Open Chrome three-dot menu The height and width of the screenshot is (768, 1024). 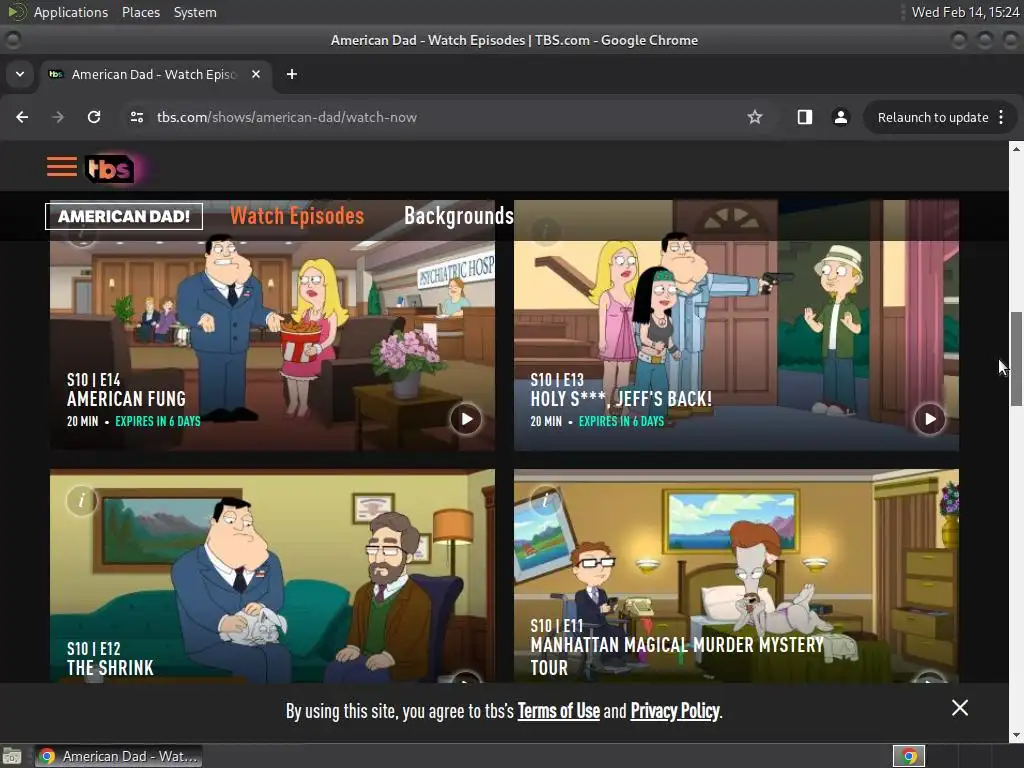click(x=1001, y=117)
